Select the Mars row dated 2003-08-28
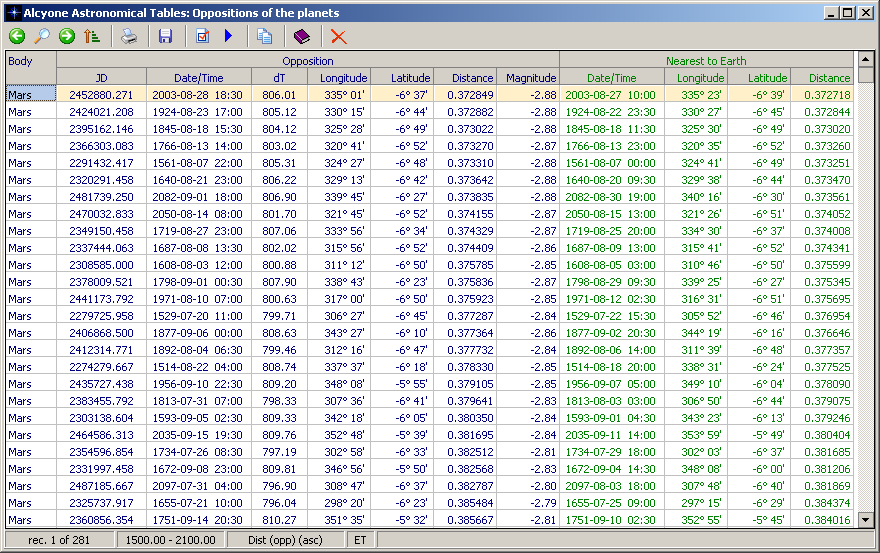 [30, 94]
